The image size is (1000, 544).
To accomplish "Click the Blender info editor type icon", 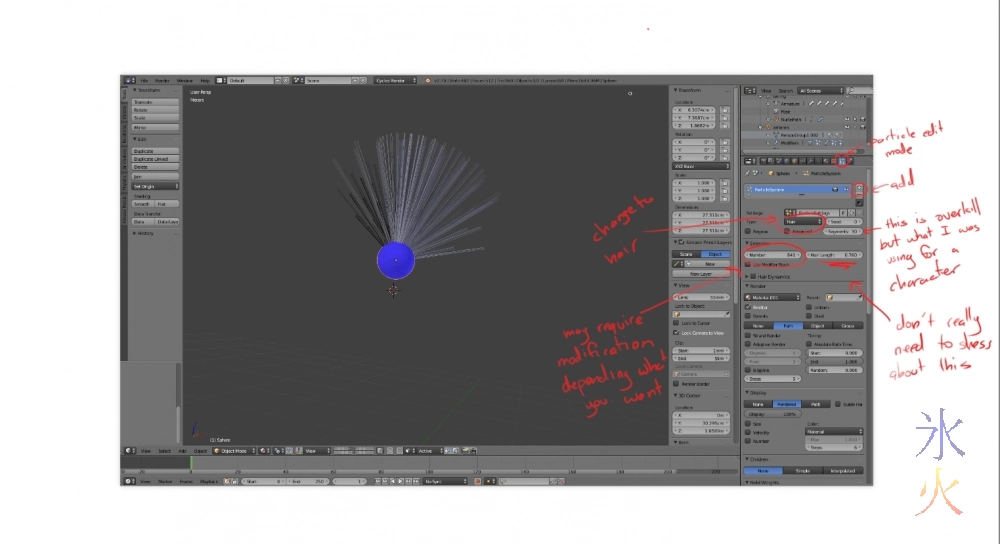I will (x=127, y=80).
